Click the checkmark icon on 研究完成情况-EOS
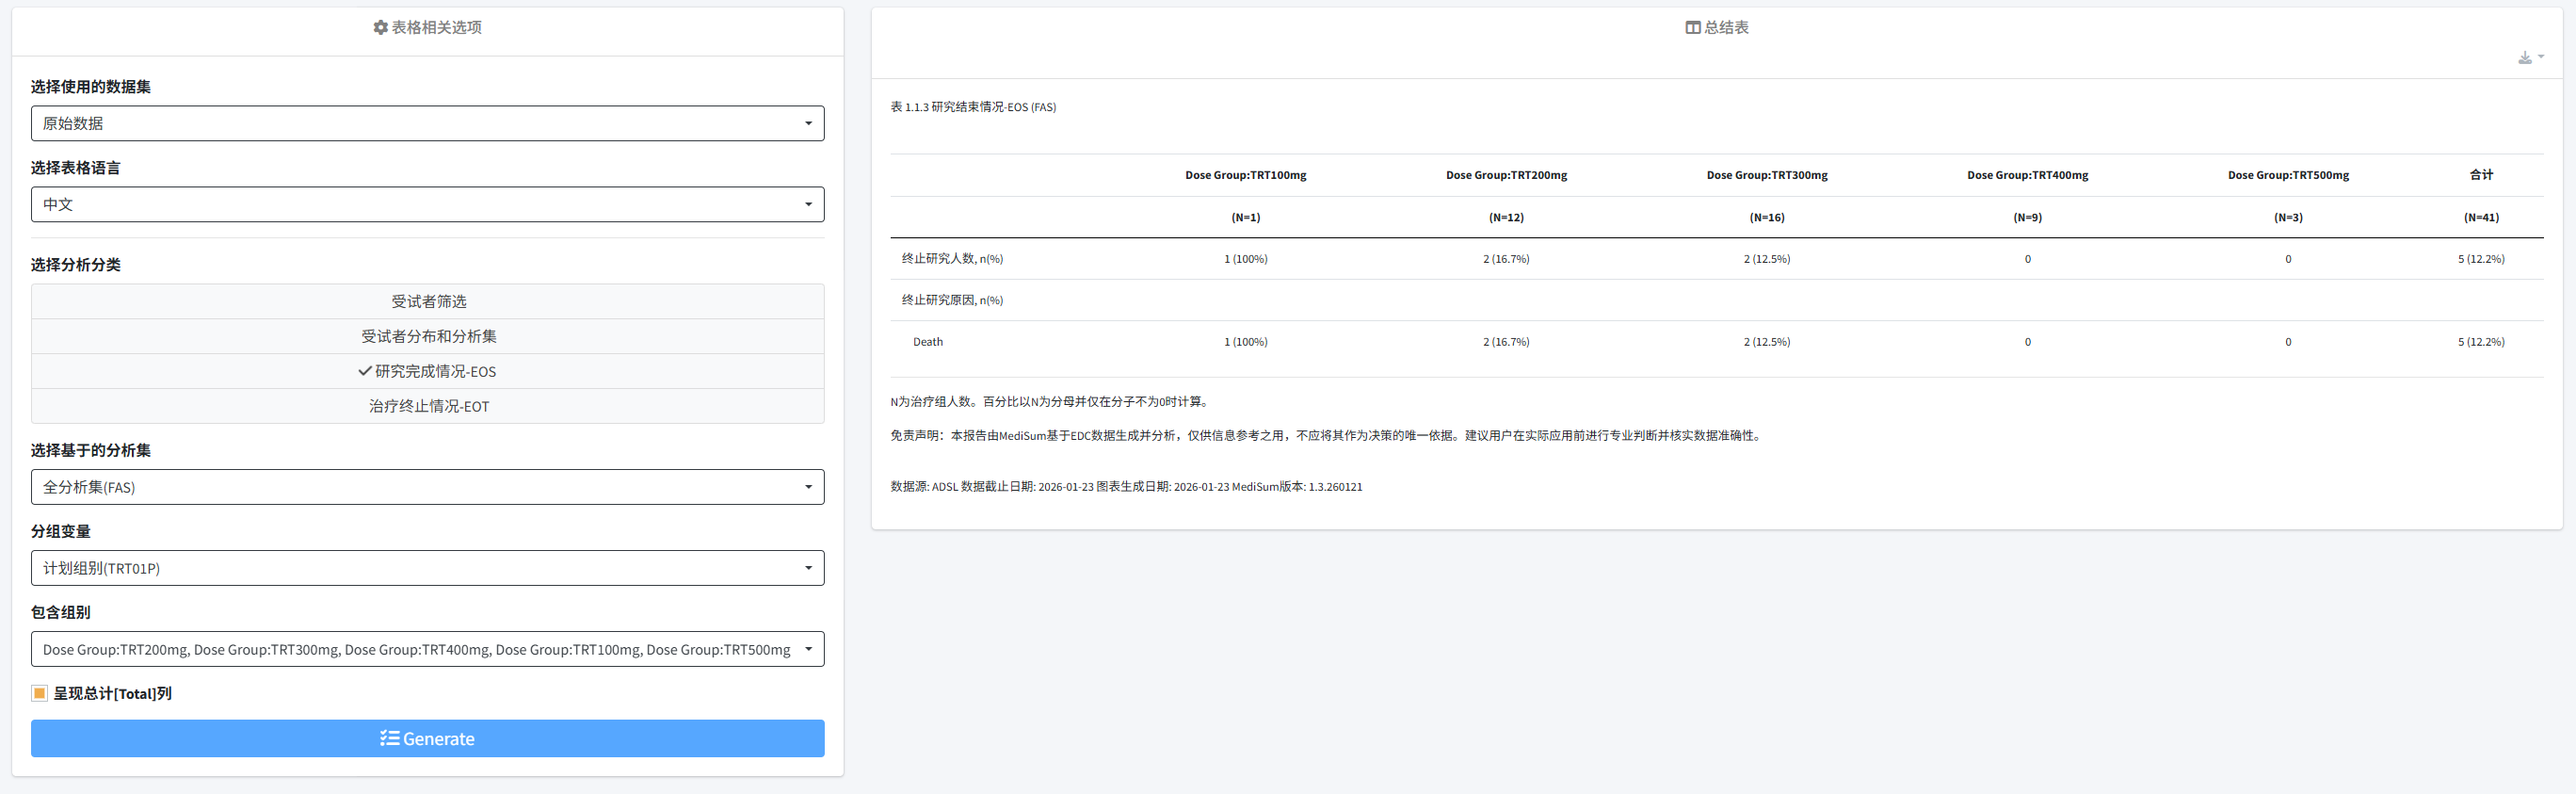This screenshot has height=794, width=2576. tap(365, 371)
